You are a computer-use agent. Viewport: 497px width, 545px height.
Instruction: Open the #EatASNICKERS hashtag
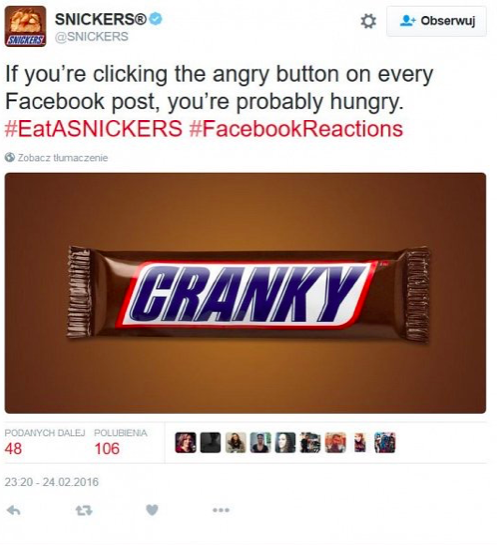point(93,129)
